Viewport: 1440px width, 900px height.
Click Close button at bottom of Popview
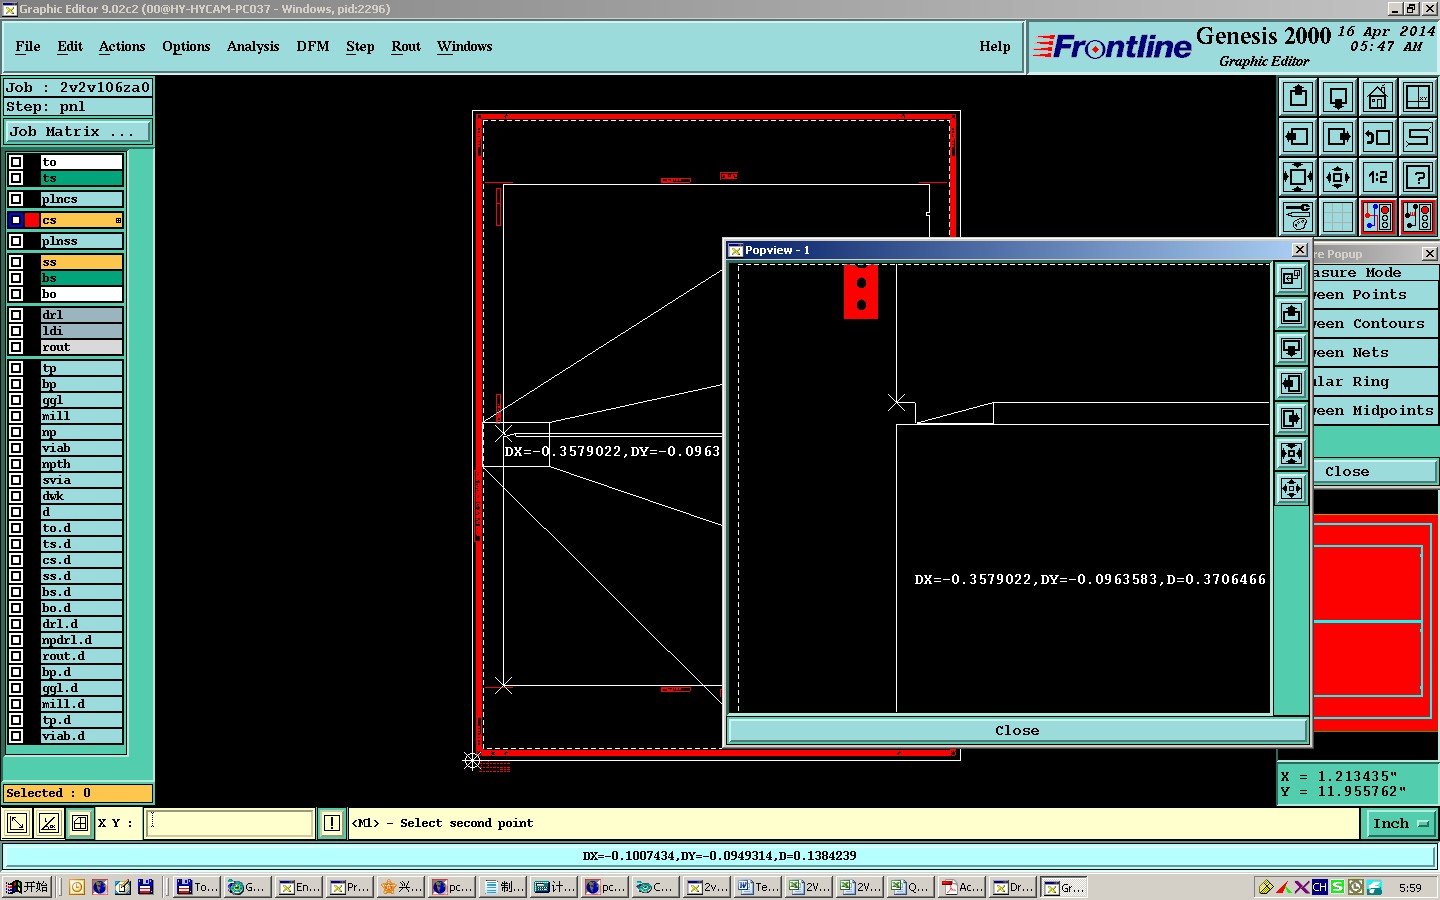point(1017,731)
